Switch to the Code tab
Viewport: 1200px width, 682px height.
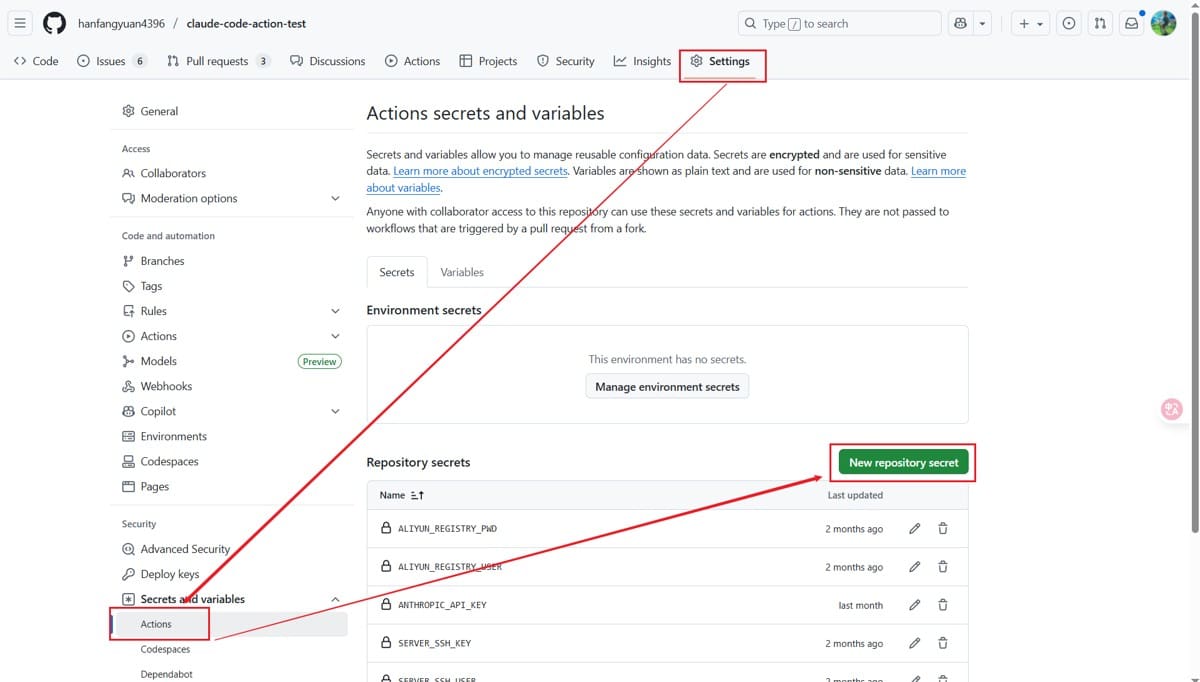pyautogui.click(x=36, y=61)
